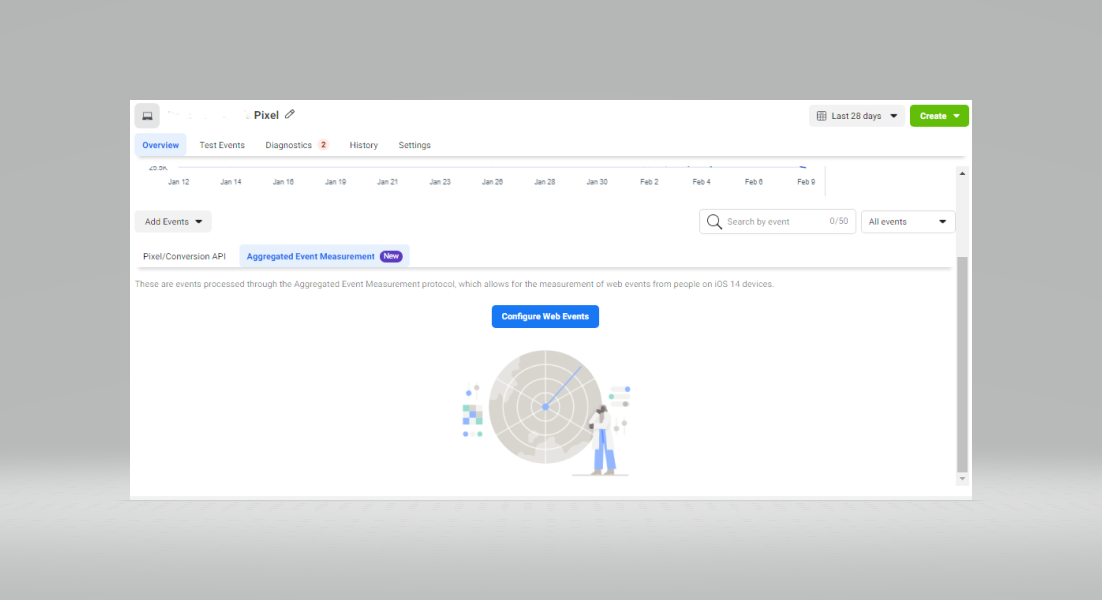1102x600 pixels.
Task: Open the Add Events dropdown
Action: tap(173, 222)
